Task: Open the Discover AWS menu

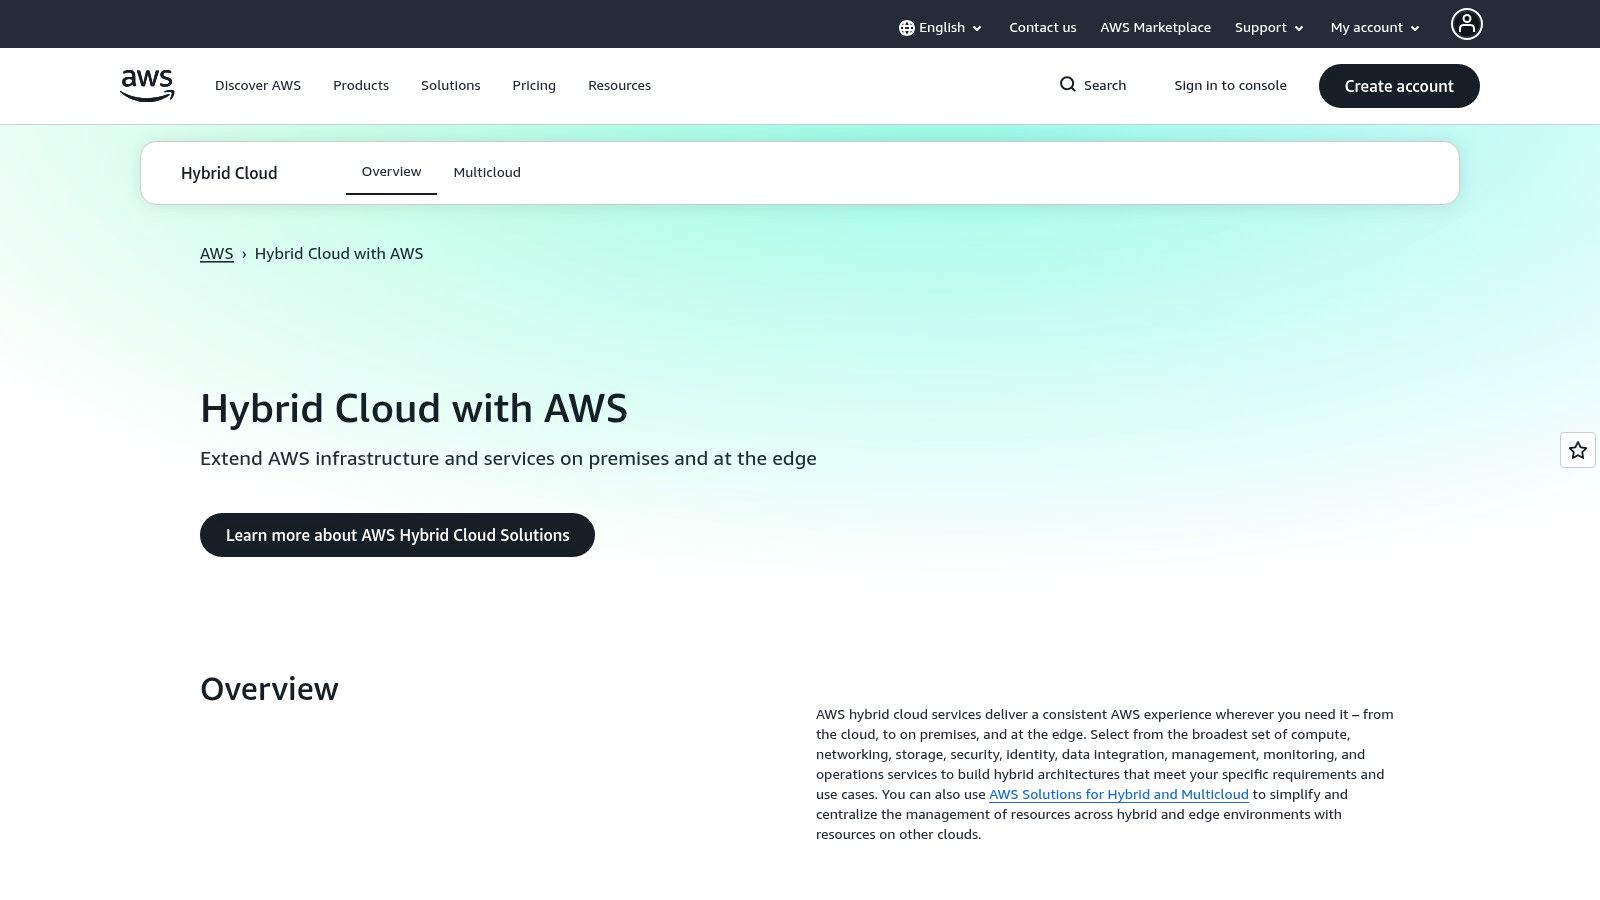Action: tap(258, 85)
